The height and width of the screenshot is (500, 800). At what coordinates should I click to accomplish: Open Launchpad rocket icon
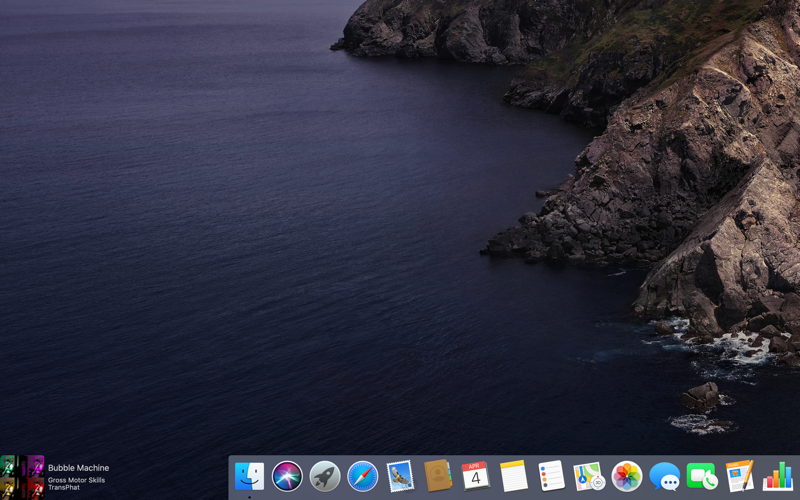[325, 476]
